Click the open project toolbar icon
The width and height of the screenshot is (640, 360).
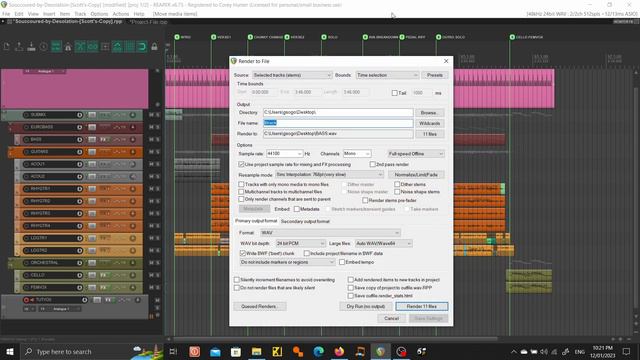point(19,47)
